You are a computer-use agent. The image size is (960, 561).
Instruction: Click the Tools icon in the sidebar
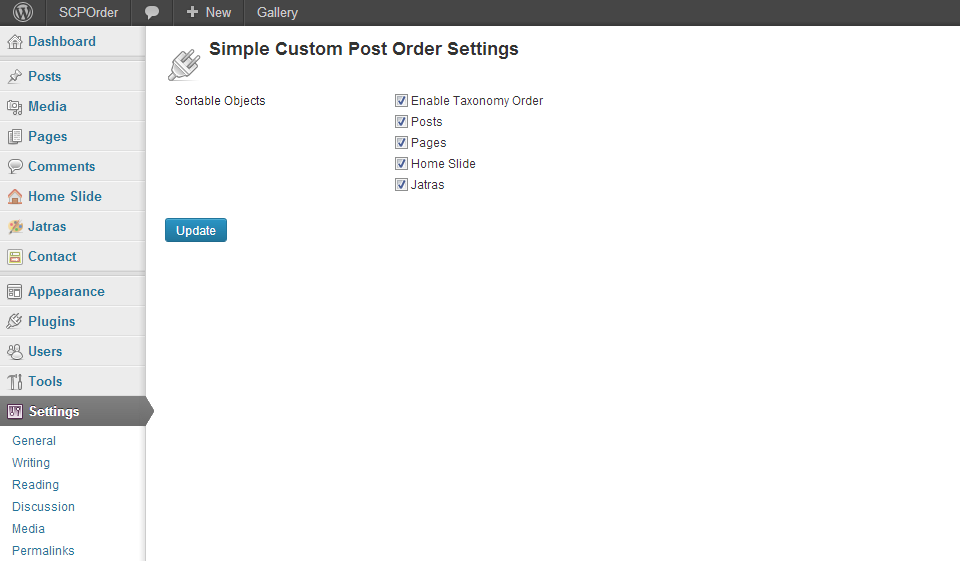15,382
